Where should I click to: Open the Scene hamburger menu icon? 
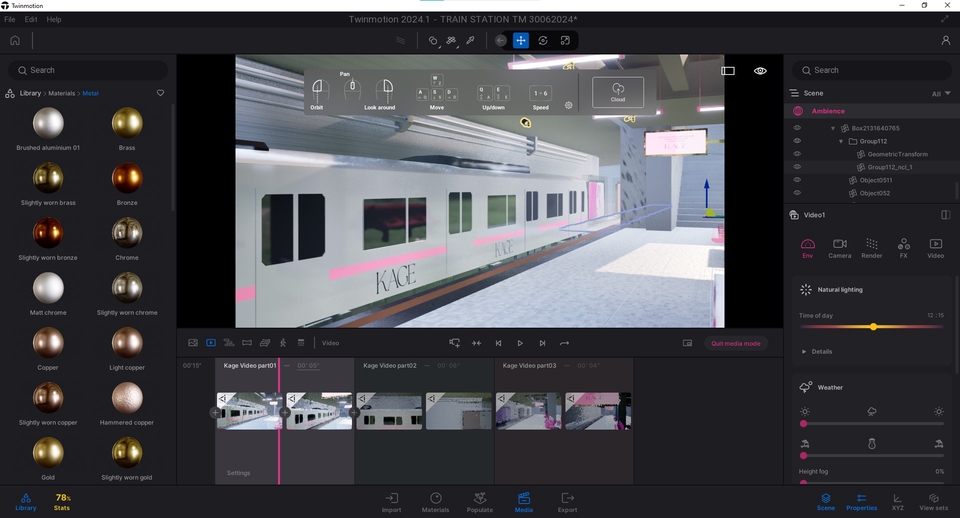click(x=794, y=93)
